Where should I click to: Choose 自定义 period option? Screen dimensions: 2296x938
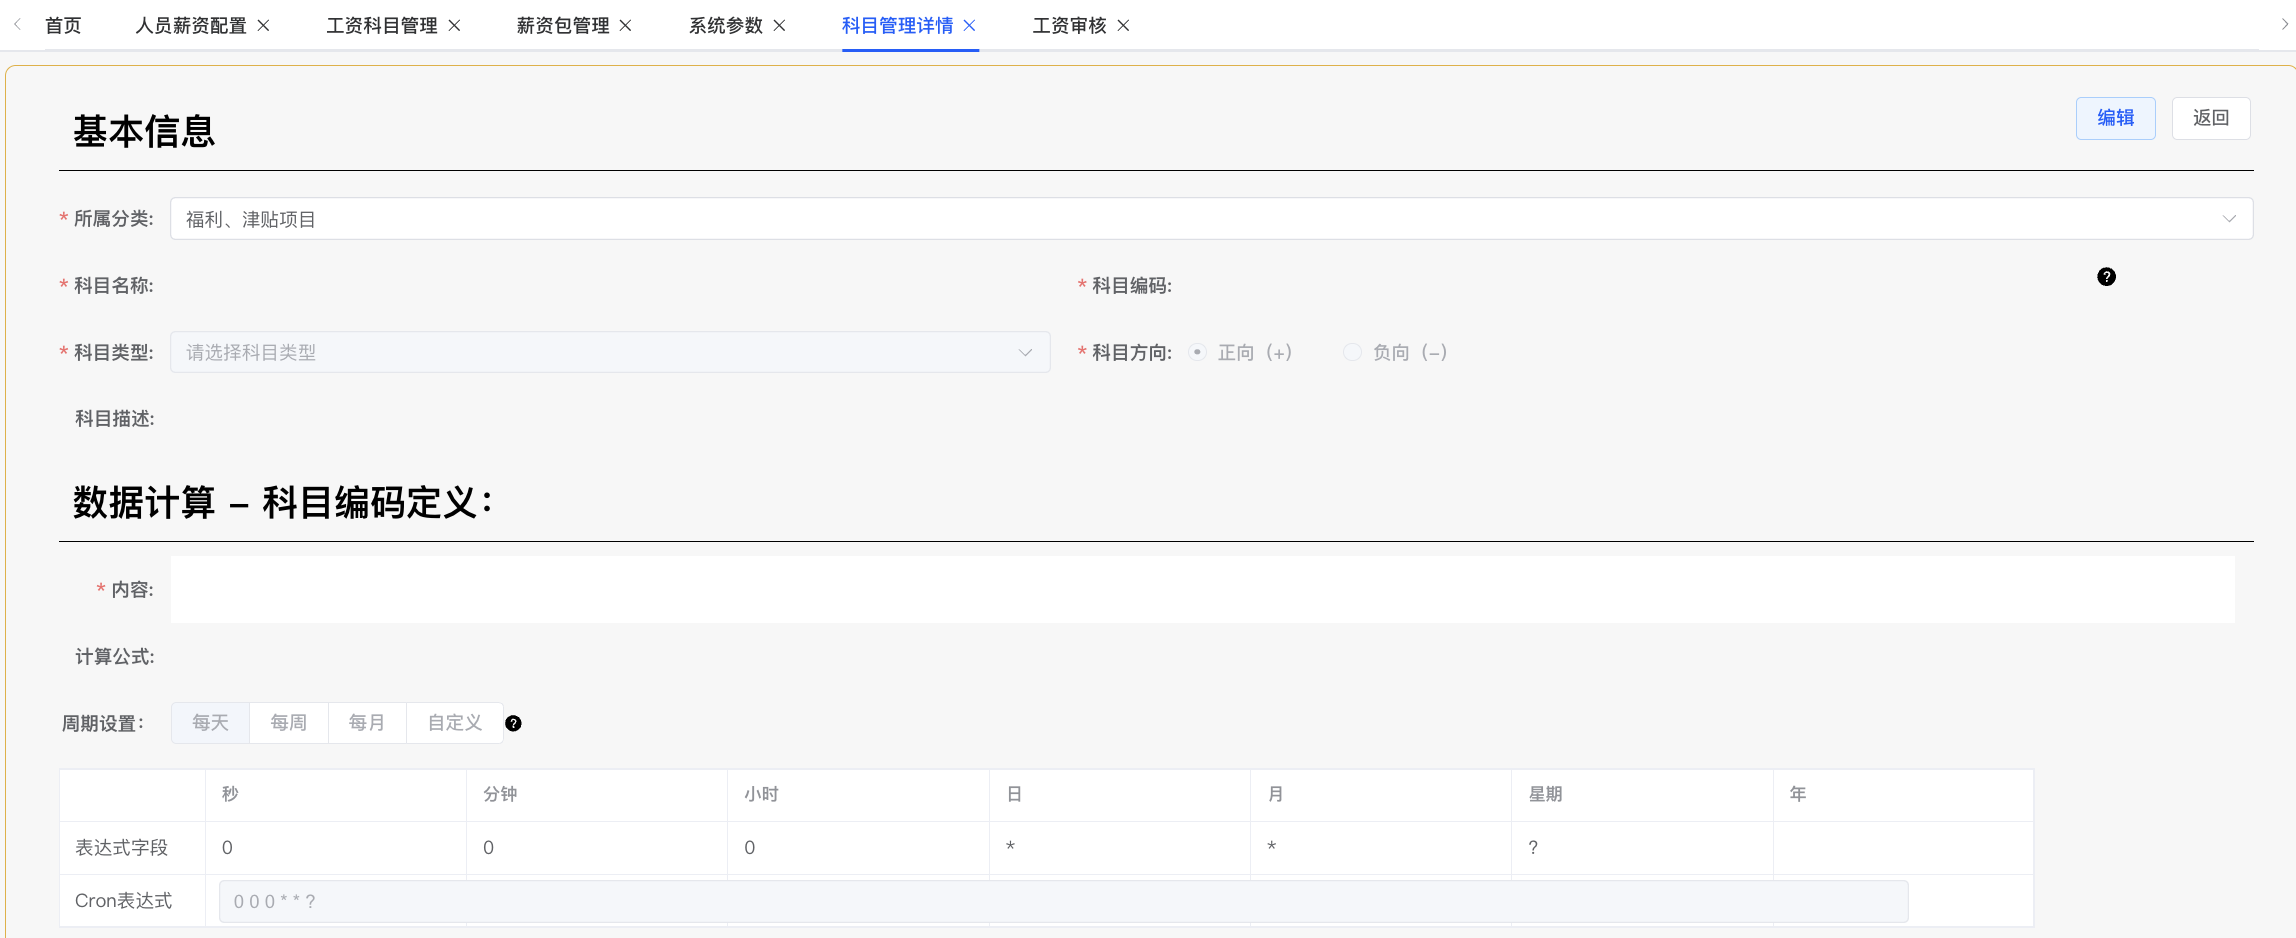coord(455,723)
